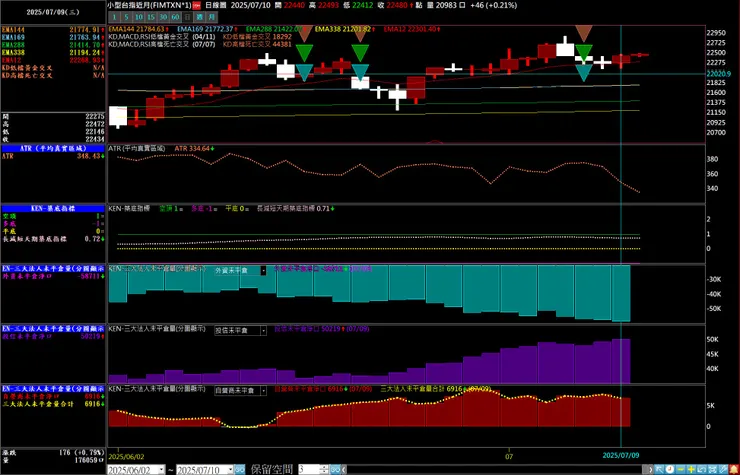Switch to the 30-minute timeframe

click(163, 17)
